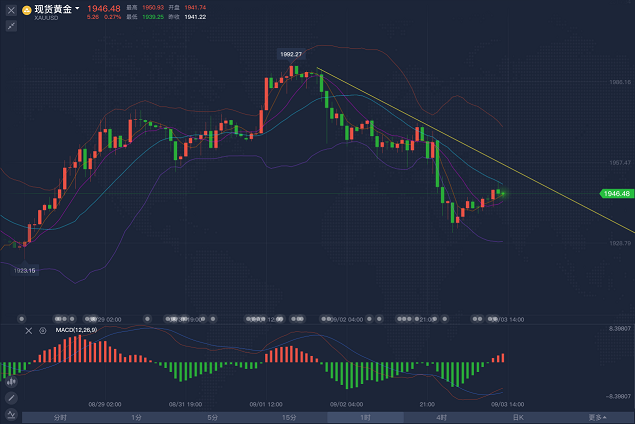
Task: Click the gold coin symbol icon
Action: (x=26, y=10)
